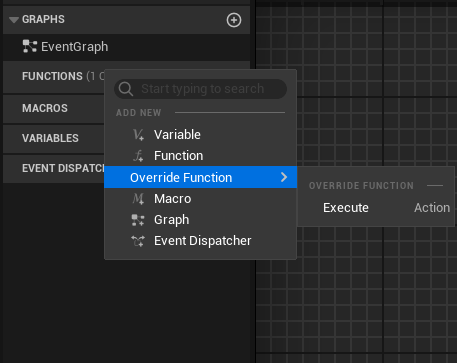Click the ADD NEW heading text
The image size is (457, 363).
coord(139,113)
